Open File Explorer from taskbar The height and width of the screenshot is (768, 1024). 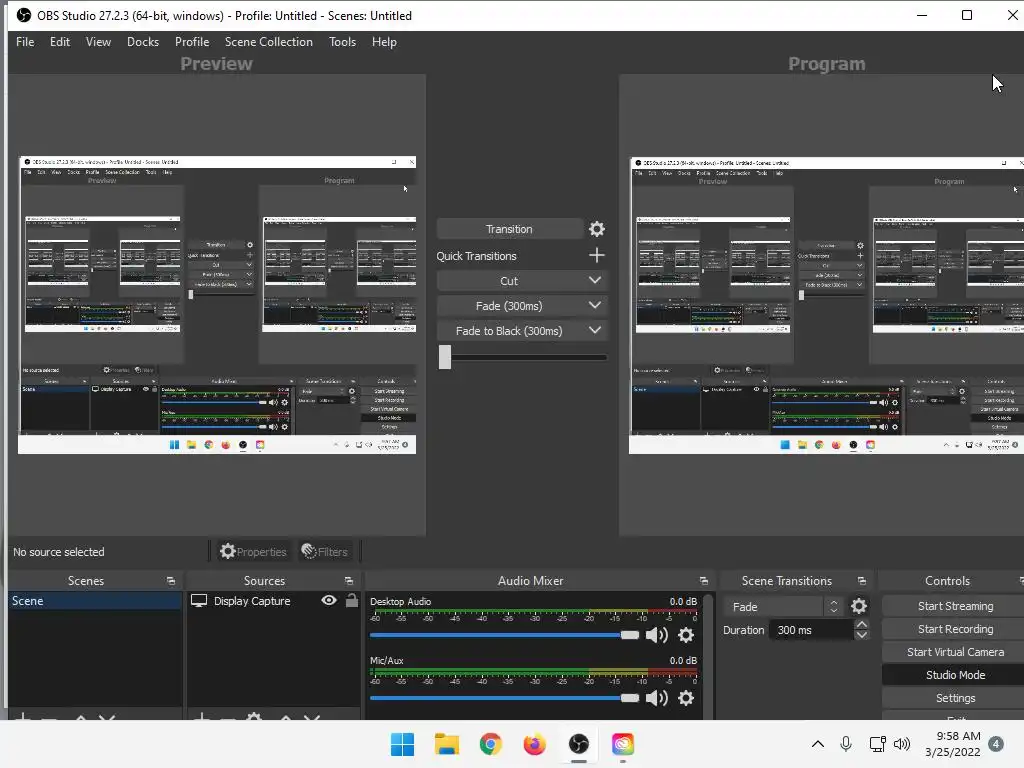tap(447, 744)
